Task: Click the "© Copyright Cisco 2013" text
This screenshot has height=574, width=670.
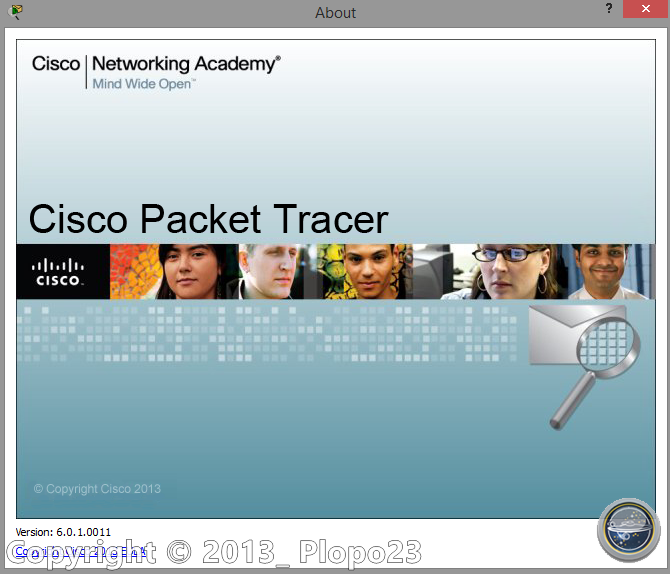Action: click(97, 489)
